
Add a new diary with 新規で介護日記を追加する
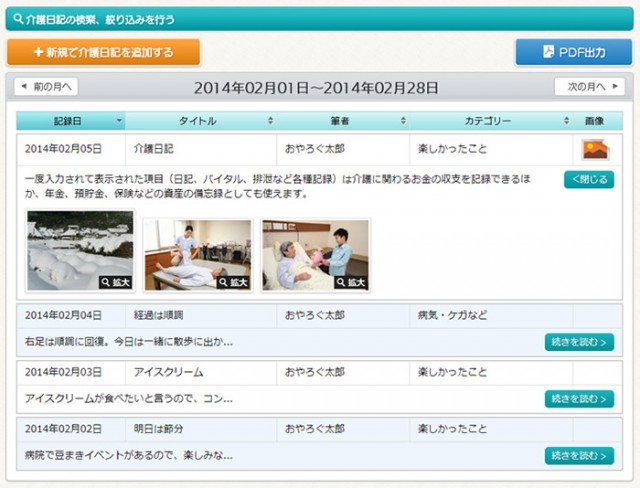(103, 52)
